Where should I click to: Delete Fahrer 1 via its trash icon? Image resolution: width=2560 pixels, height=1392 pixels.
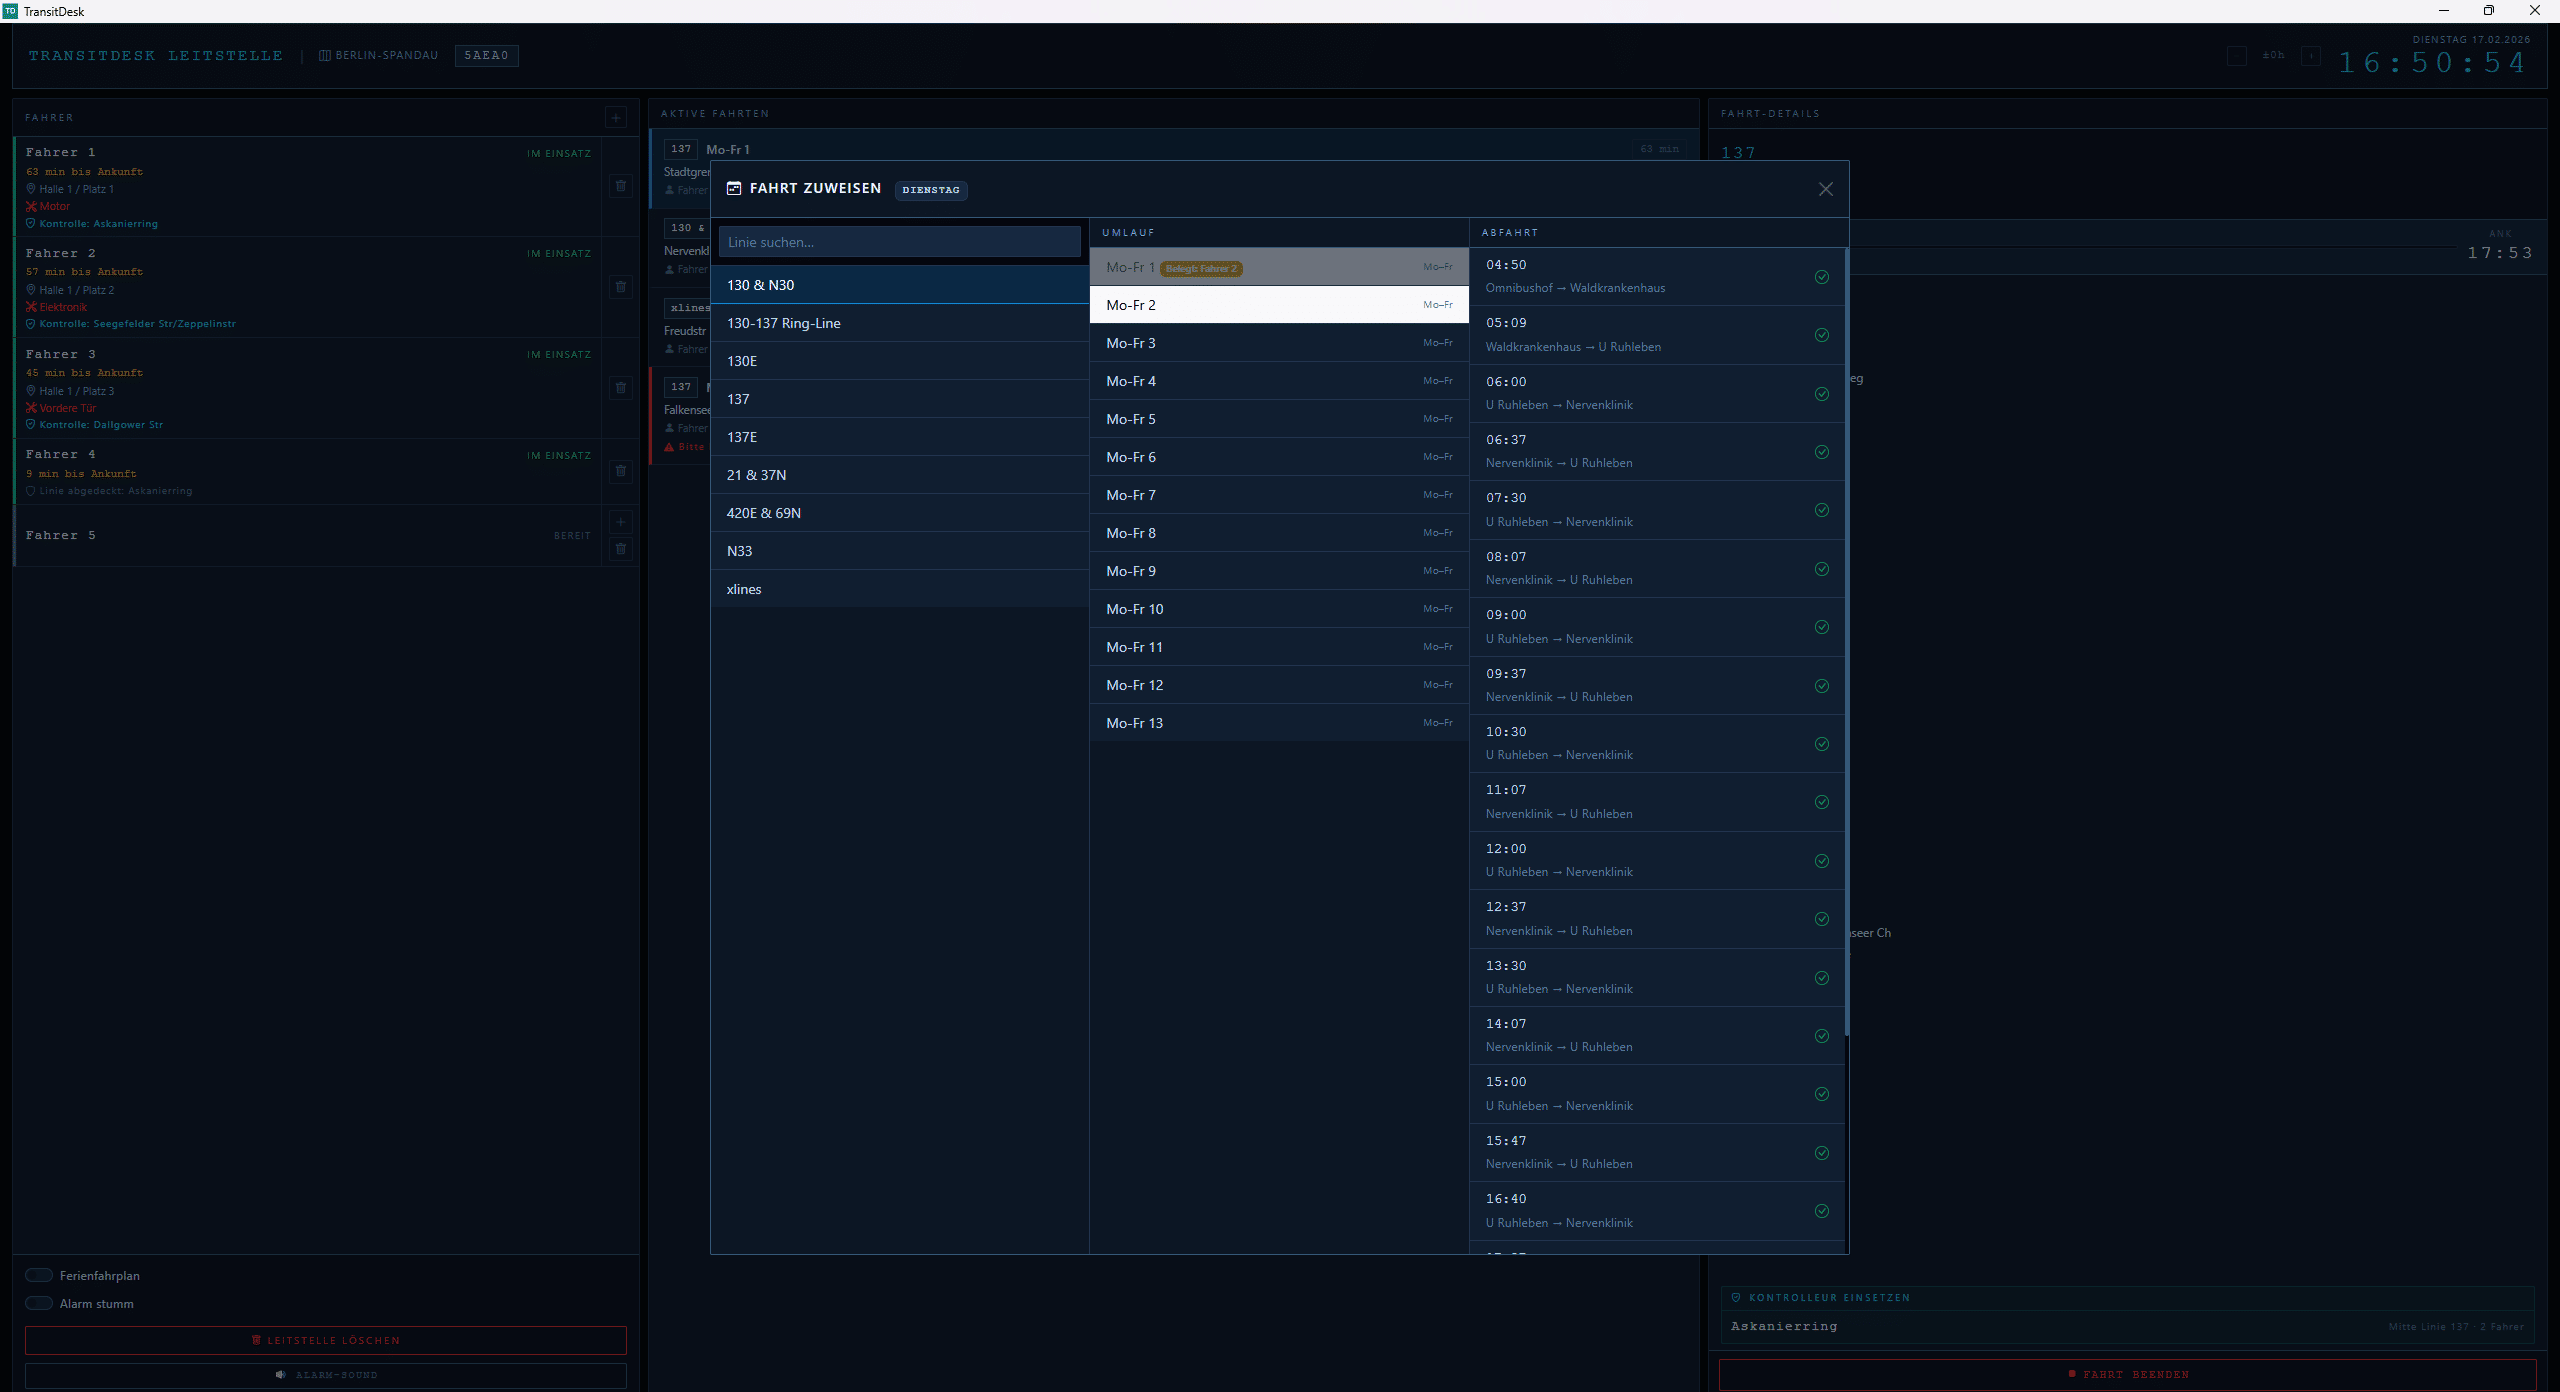620,186
